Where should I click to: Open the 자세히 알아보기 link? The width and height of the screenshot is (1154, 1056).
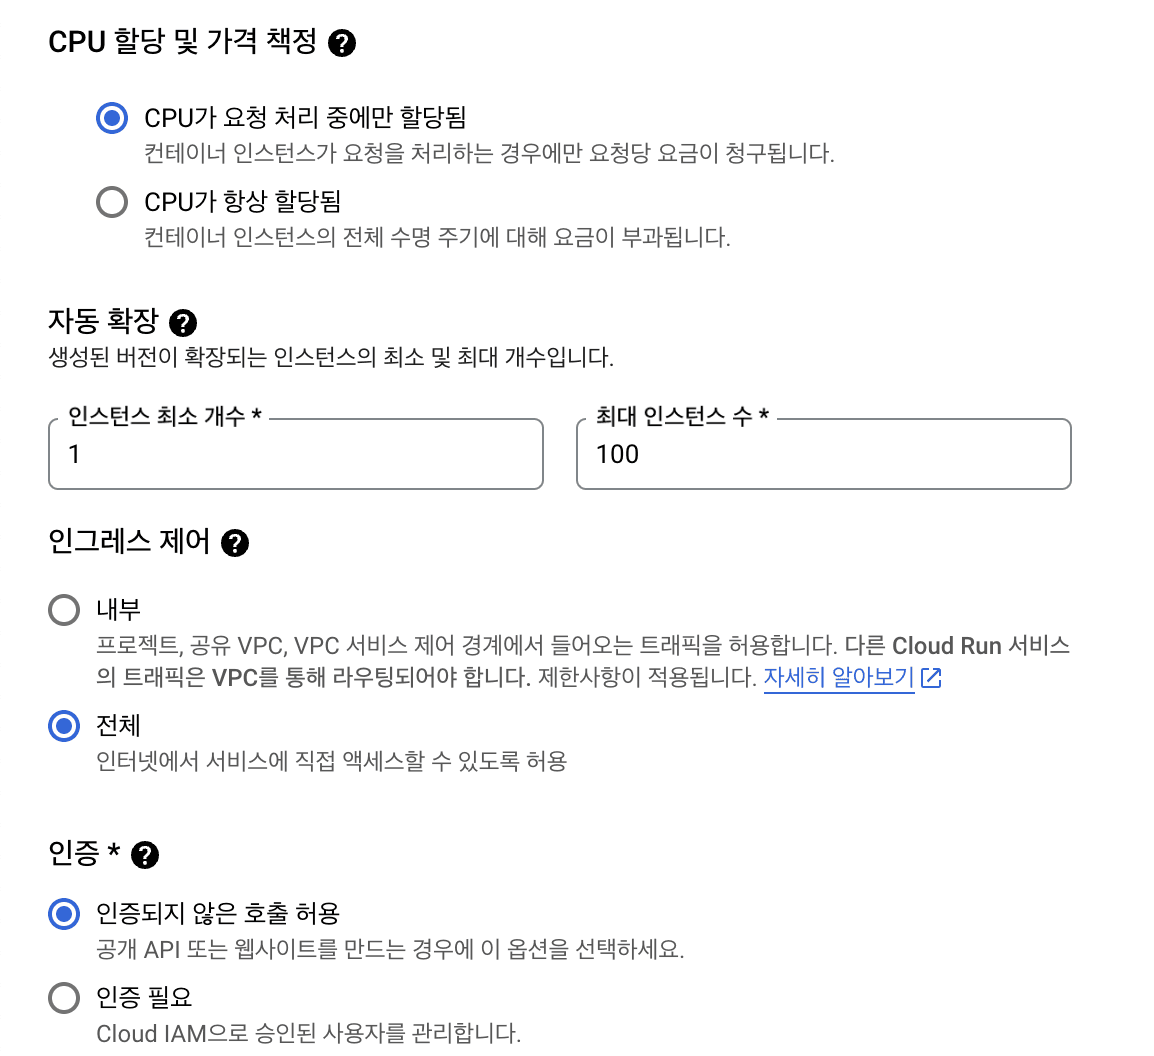[838, 678]
